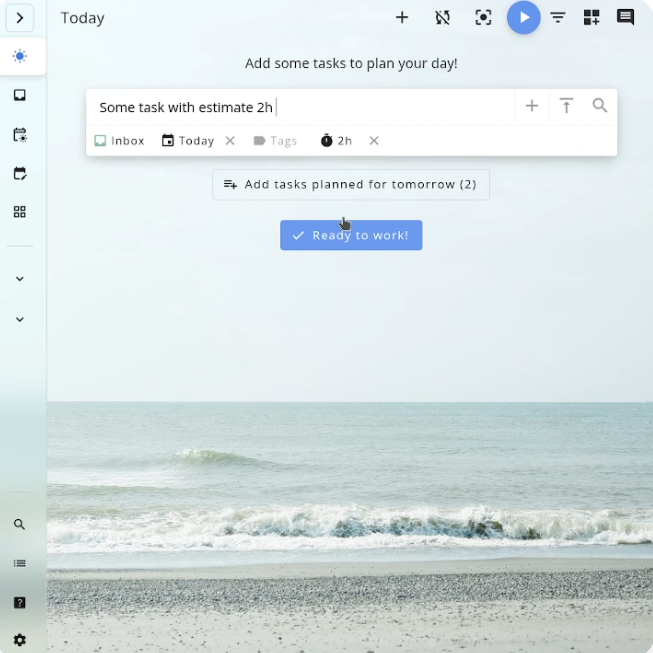Expand the collapsed sidebar with chevron
This screenshot has height=653, width=653.
coord(20,18)
